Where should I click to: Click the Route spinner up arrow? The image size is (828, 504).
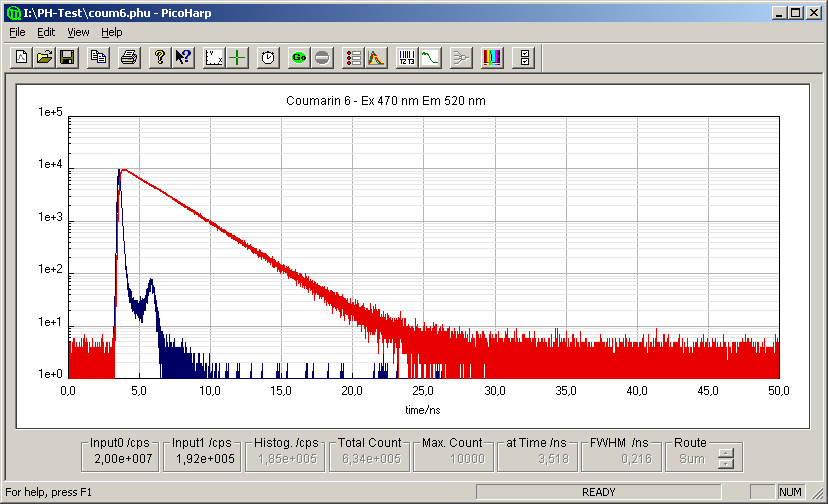click(x=727, y=454)
